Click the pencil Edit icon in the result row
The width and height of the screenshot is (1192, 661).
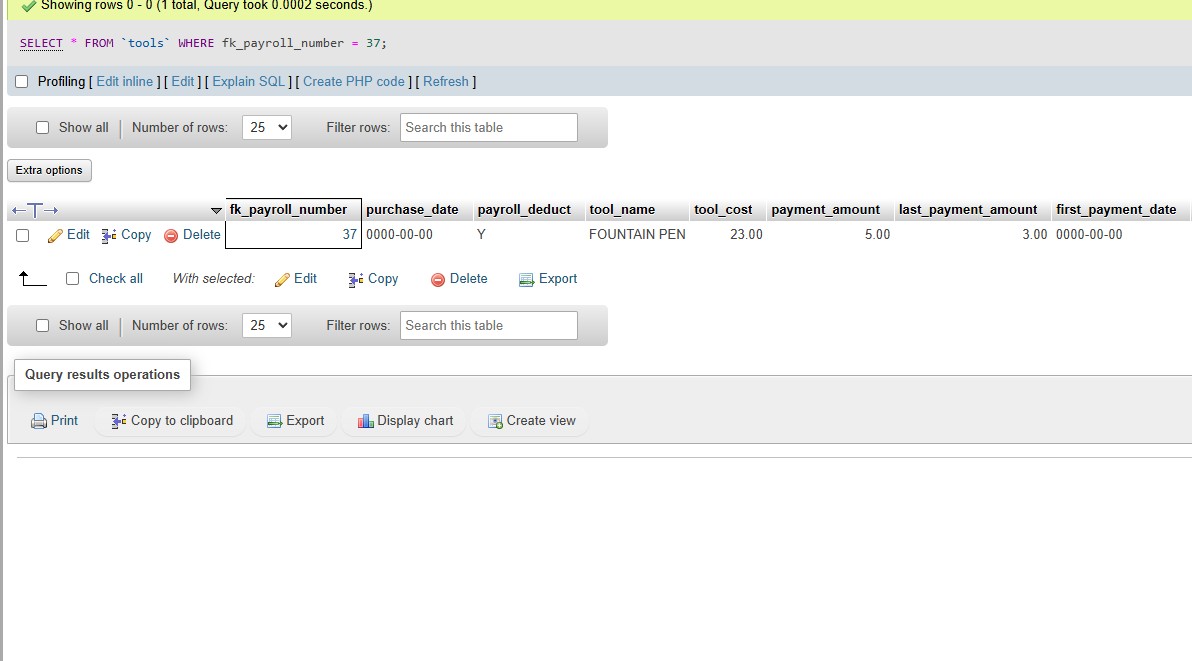[55, 236]
